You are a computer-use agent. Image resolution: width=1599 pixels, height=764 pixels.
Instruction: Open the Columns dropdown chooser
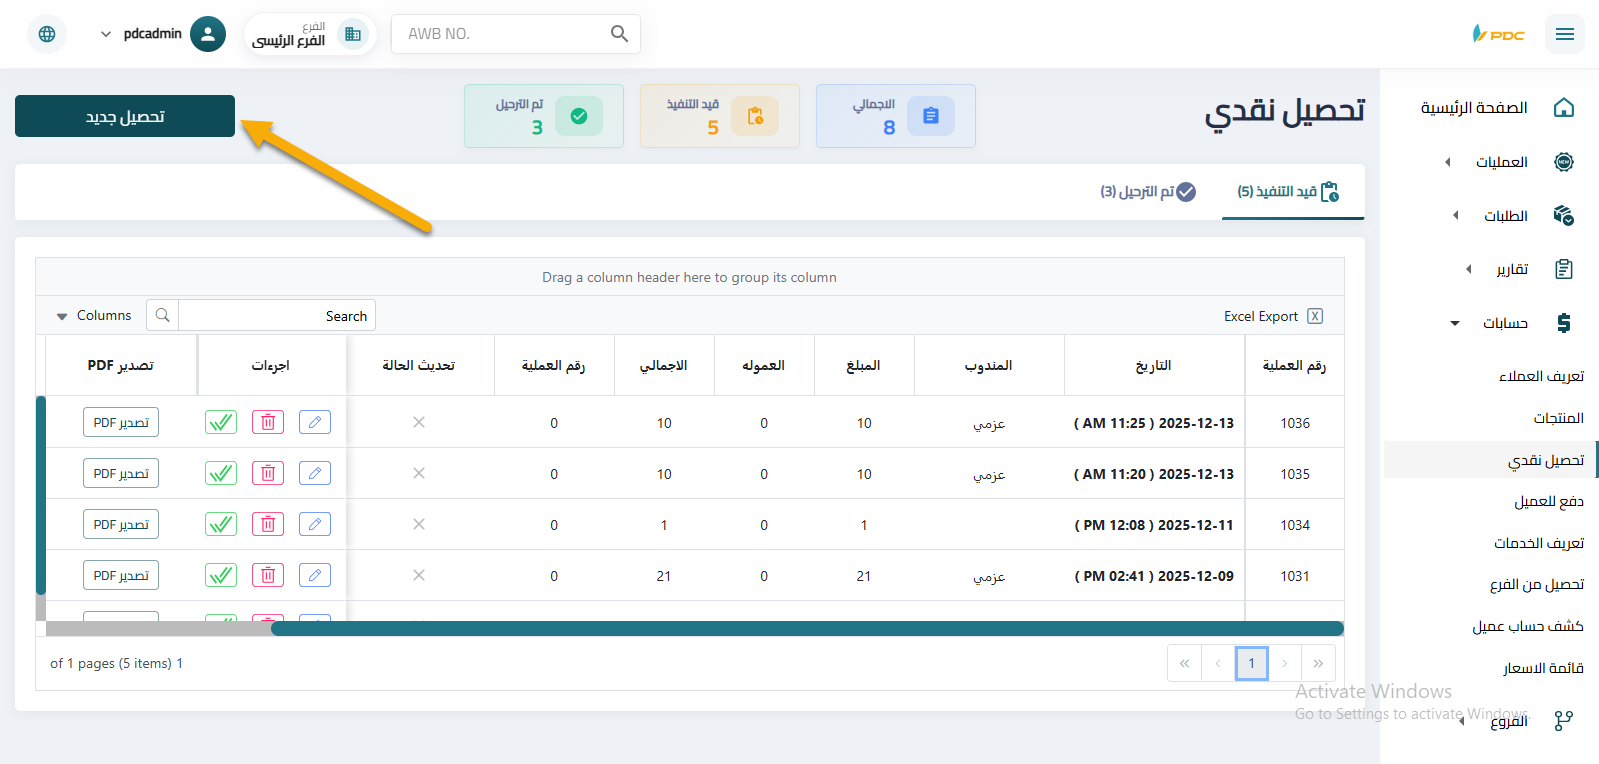[94, 316]
